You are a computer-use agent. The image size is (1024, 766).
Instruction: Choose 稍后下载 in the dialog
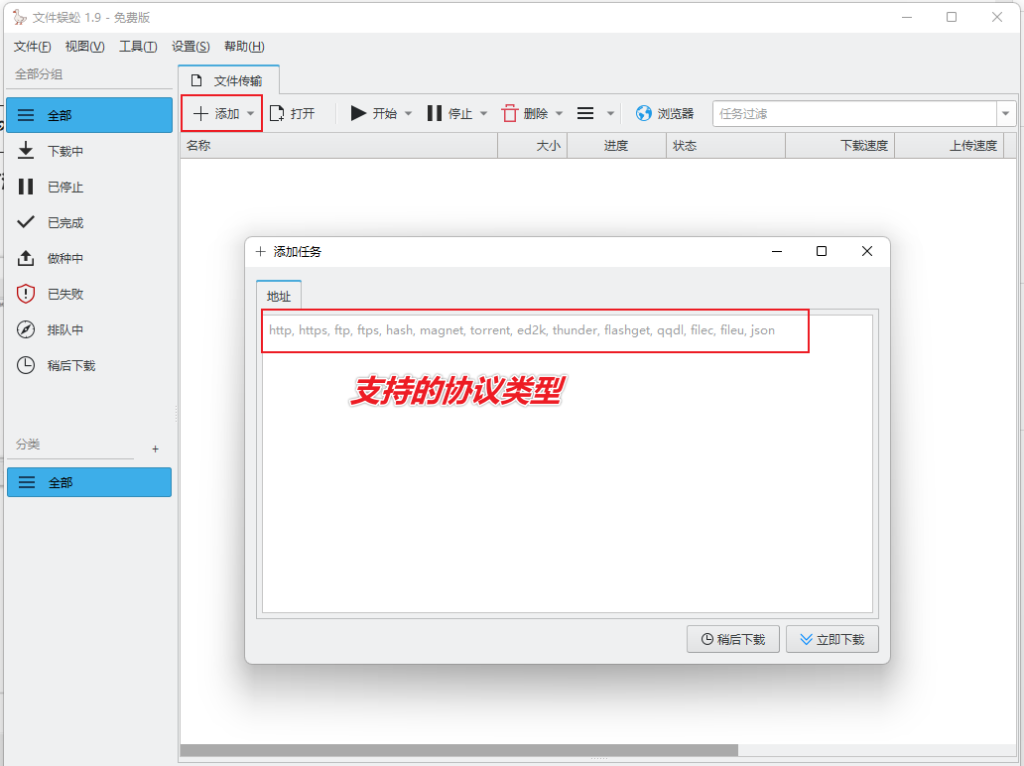(733, 639)
